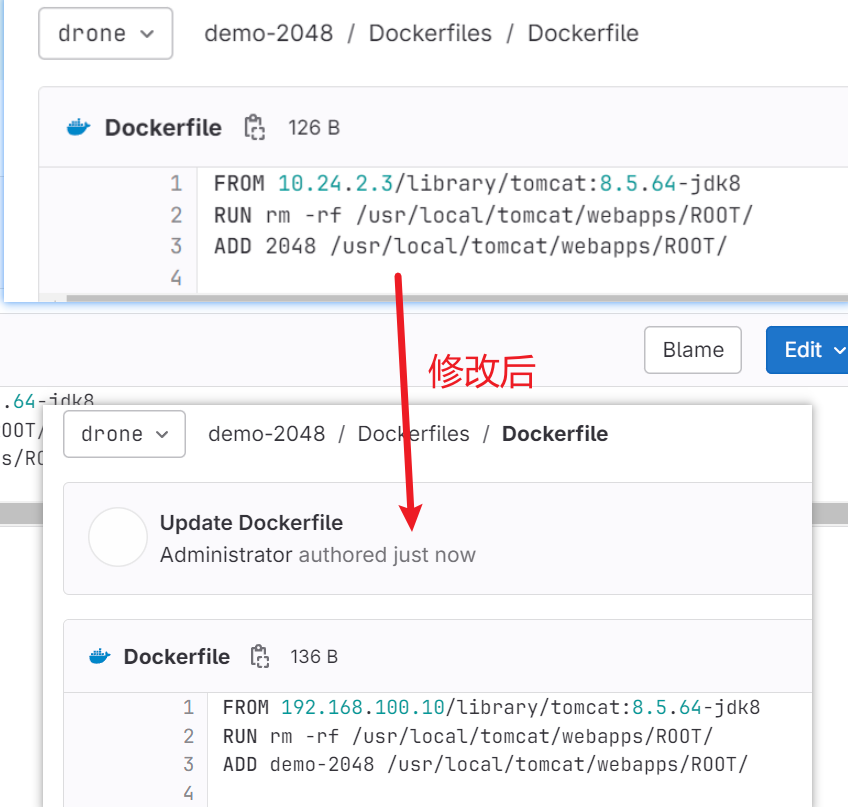Viewport: 848px width, 807px height.
Task: Click the '136 B' file size text
Action: click(314, 657)
